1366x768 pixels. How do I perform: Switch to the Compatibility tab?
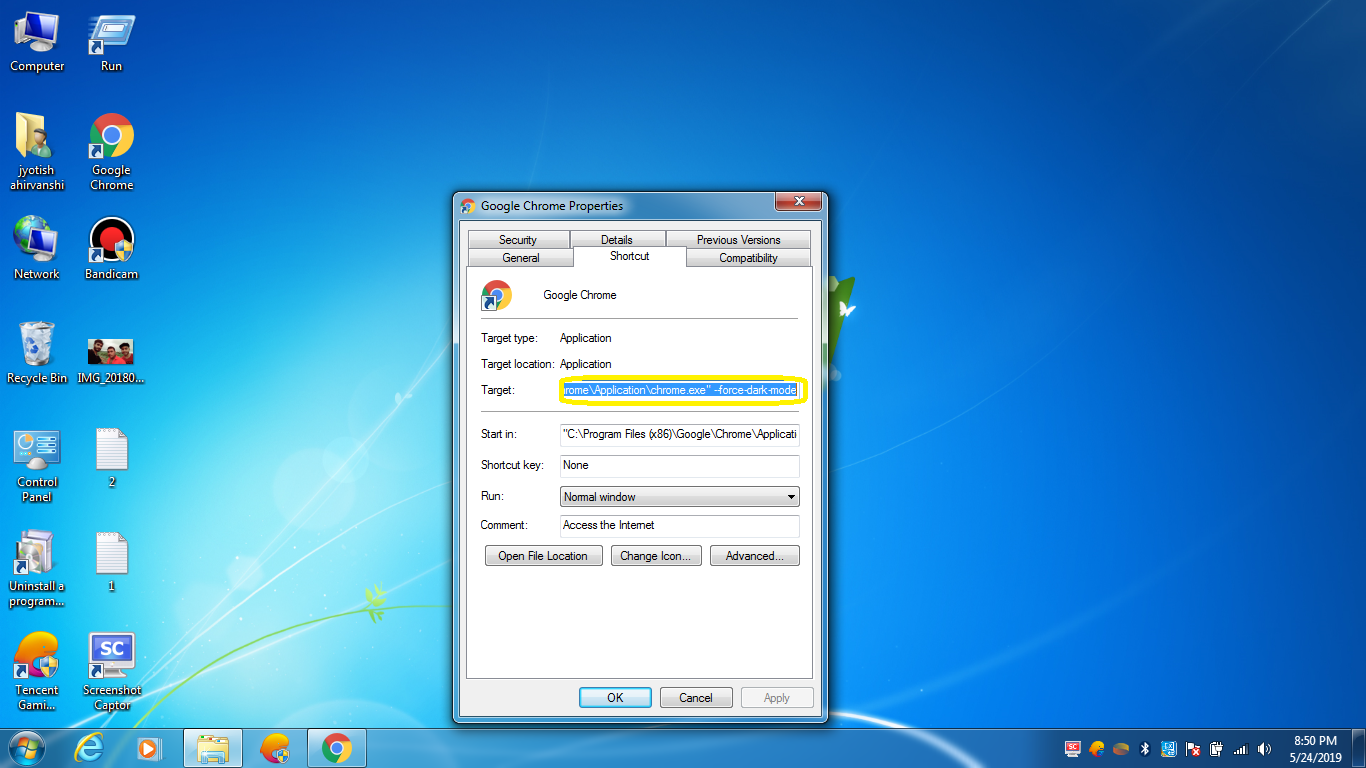(x=748, y=258)
